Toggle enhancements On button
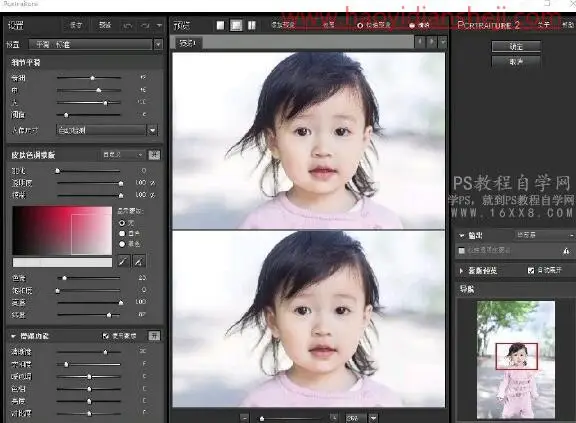 tap(154, 336)
